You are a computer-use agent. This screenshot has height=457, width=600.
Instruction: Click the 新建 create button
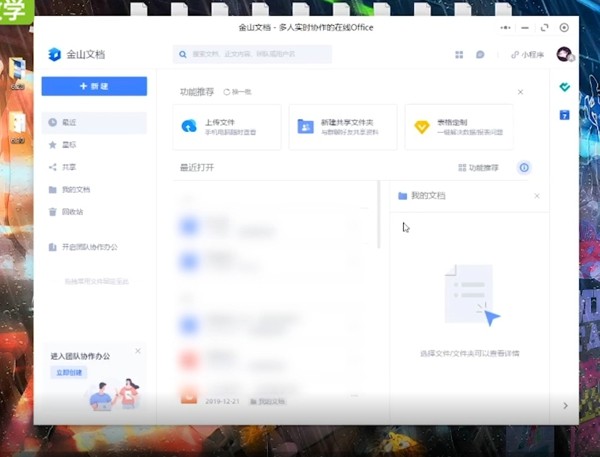94,86
